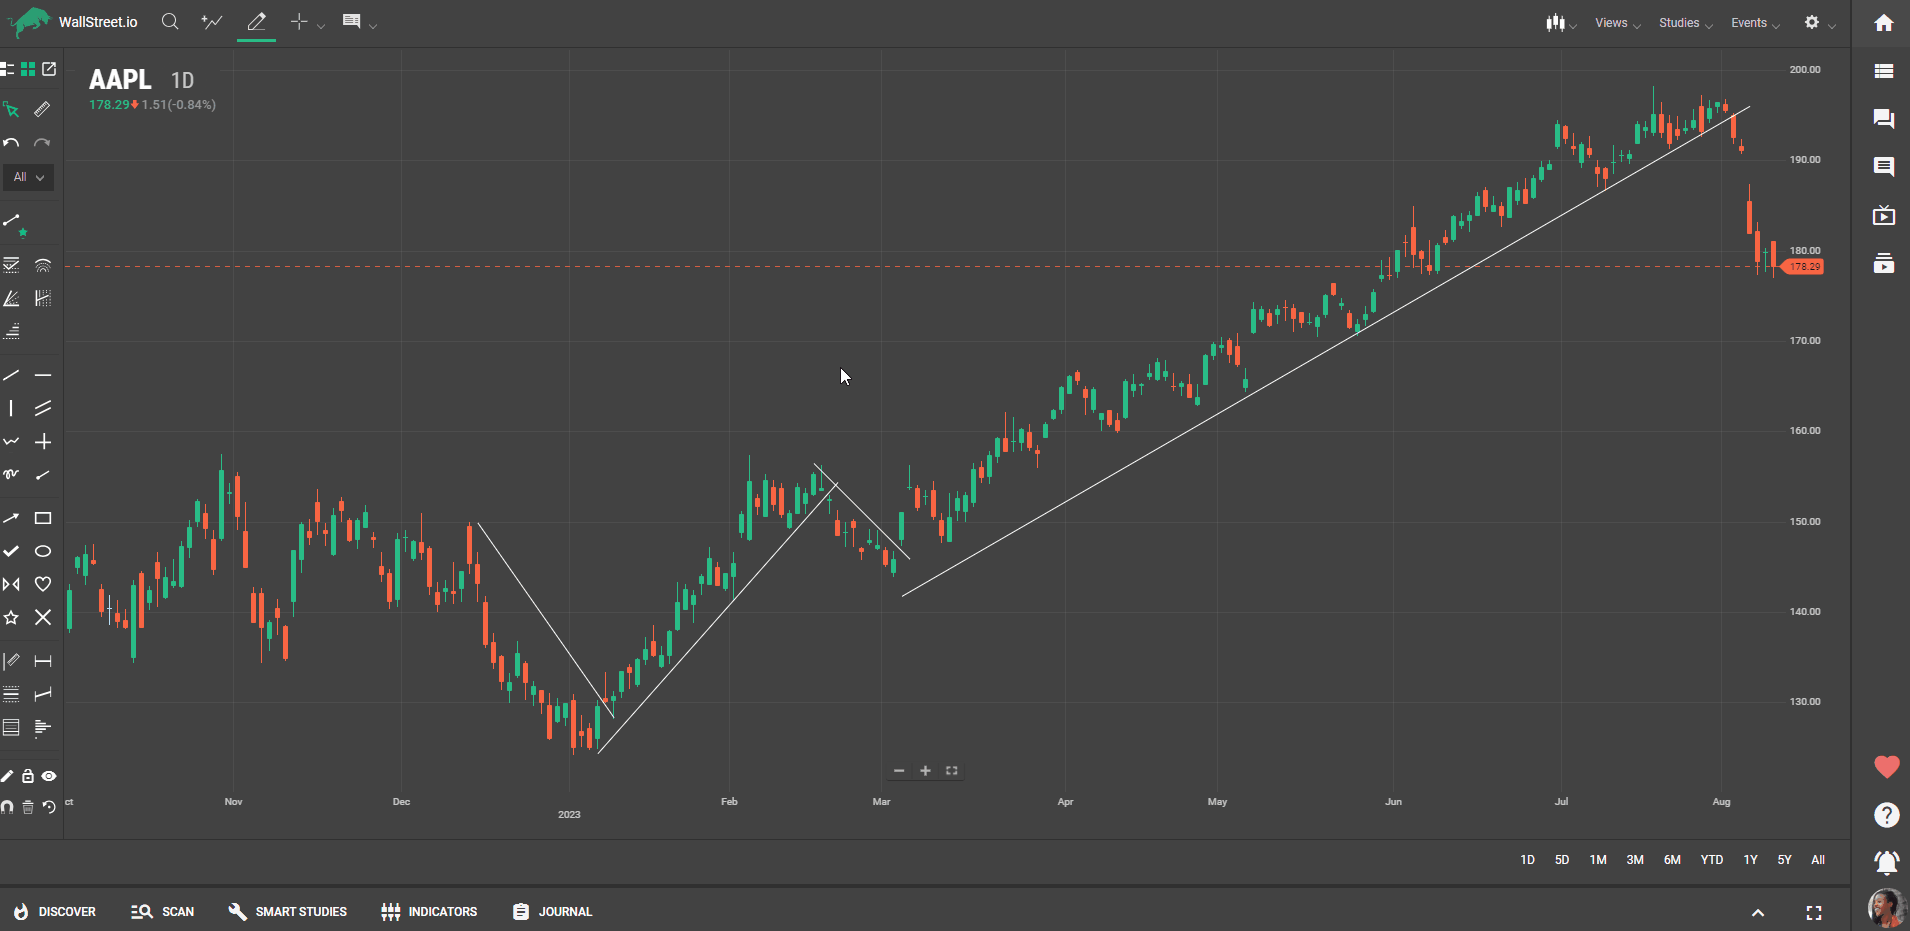Toggle magnet snap mode
Image resolution: width=1910 pixels, height=931 pixels.
8,807
